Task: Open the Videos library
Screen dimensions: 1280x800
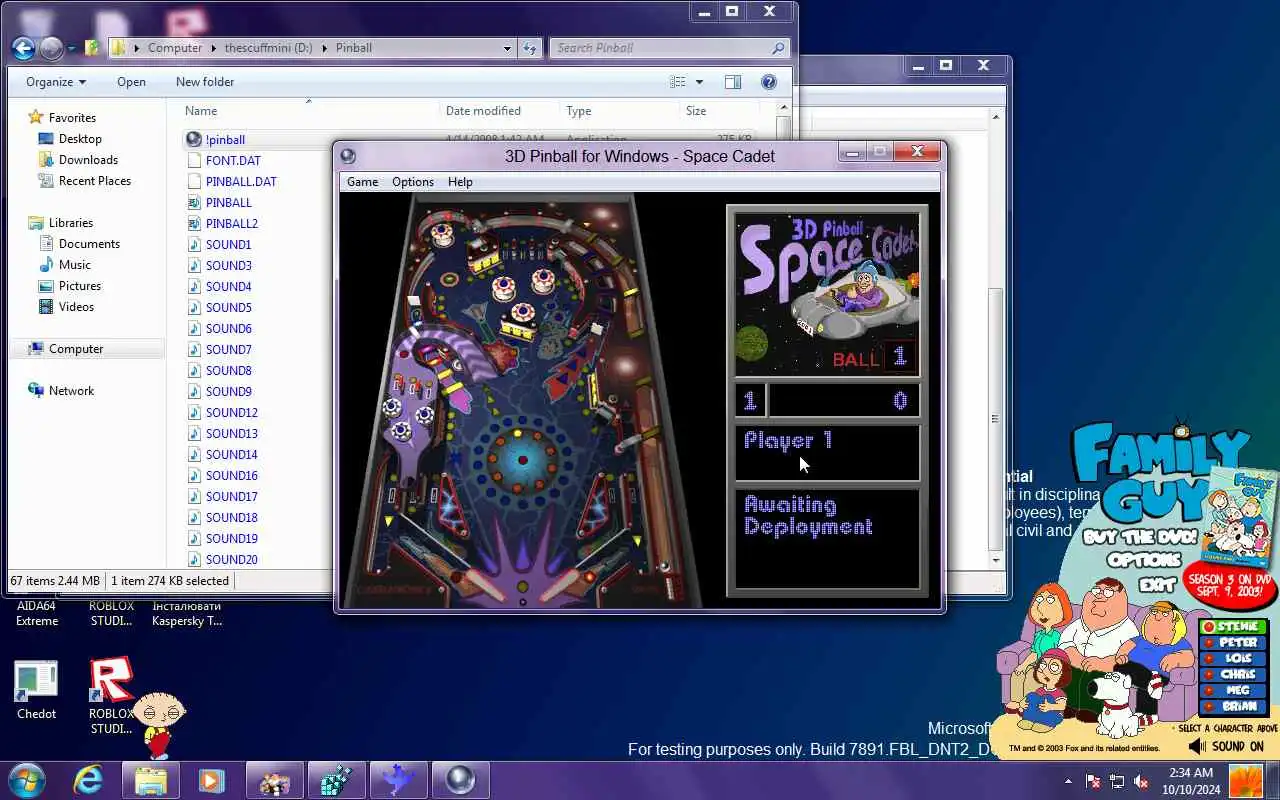Action: coord(76,306)
